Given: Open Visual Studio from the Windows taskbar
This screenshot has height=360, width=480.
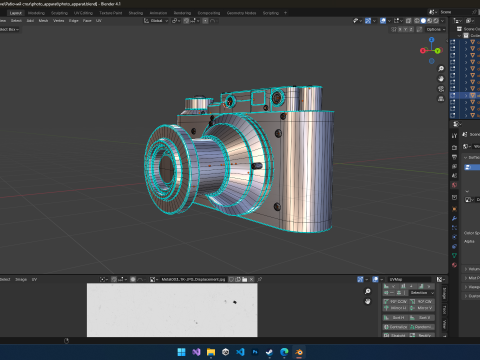Looking at the screenshot, I should click(x=196, y=352).
